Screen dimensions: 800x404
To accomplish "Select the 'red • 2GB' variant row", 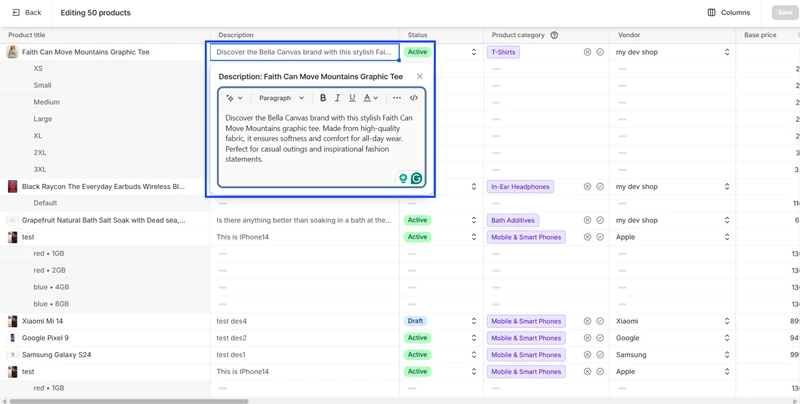I will click(x=105, y=270).
